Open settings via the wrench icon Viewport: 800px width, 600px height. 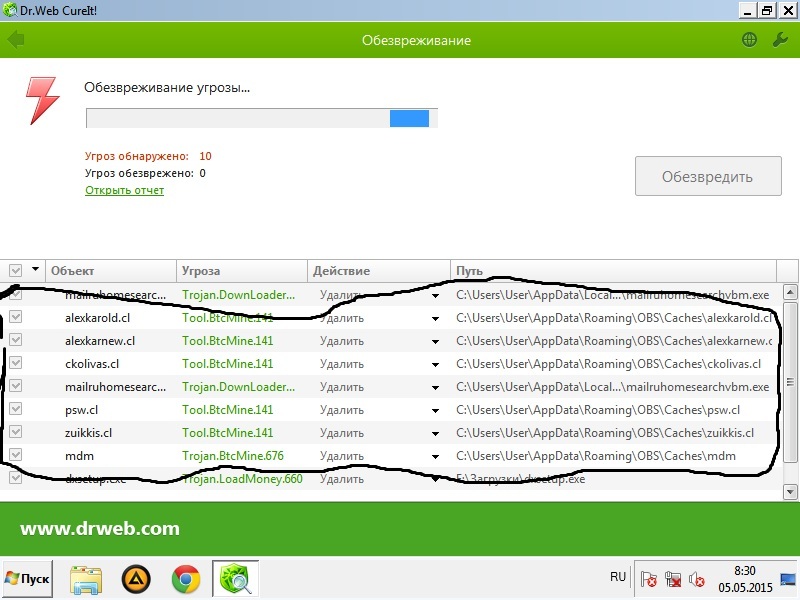click(781, 40)
